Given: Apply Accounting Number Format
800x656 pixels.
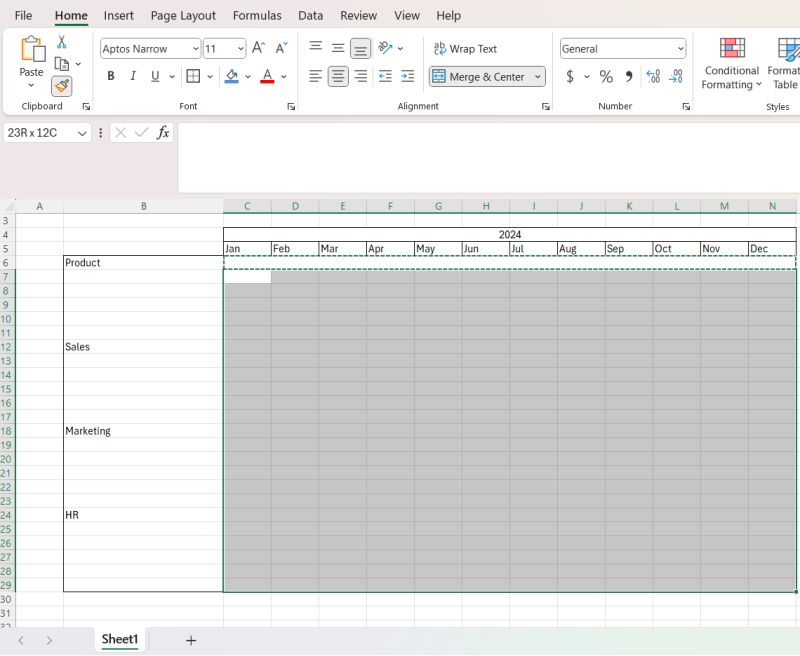Looking at the screenshot, I should coord(568,75).
